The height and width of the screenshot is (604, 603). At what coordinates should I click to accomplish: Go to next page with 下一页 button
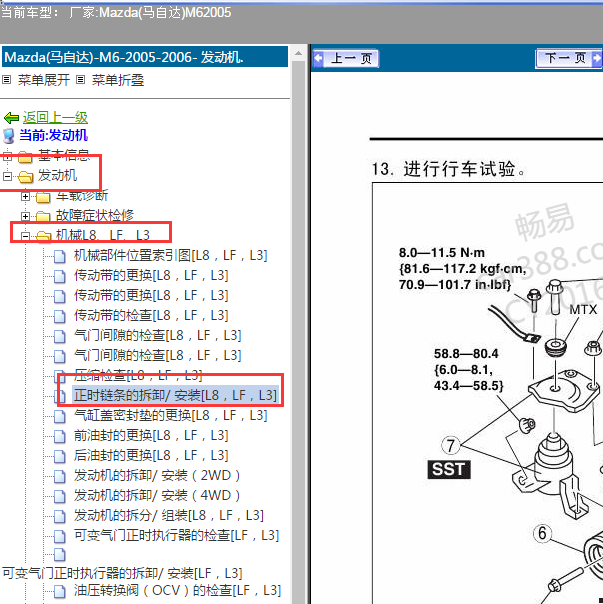569,59
